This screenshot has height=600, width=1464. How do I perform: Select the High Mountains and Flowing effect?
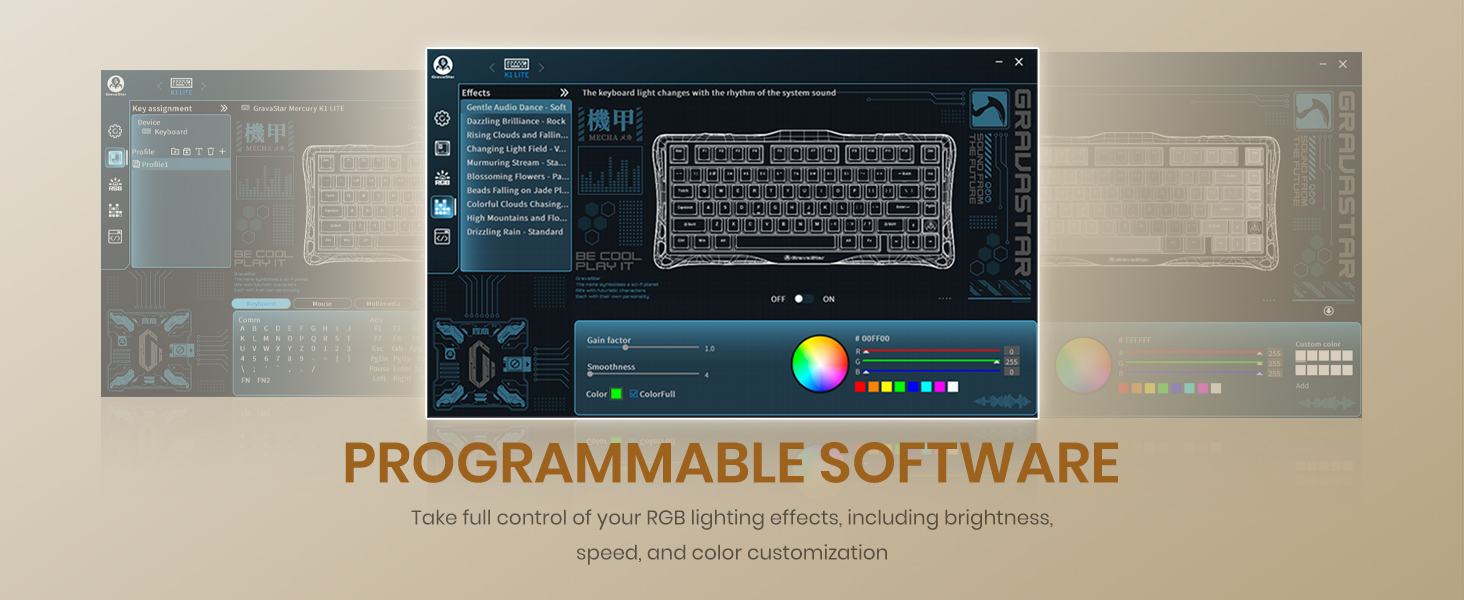516,218
